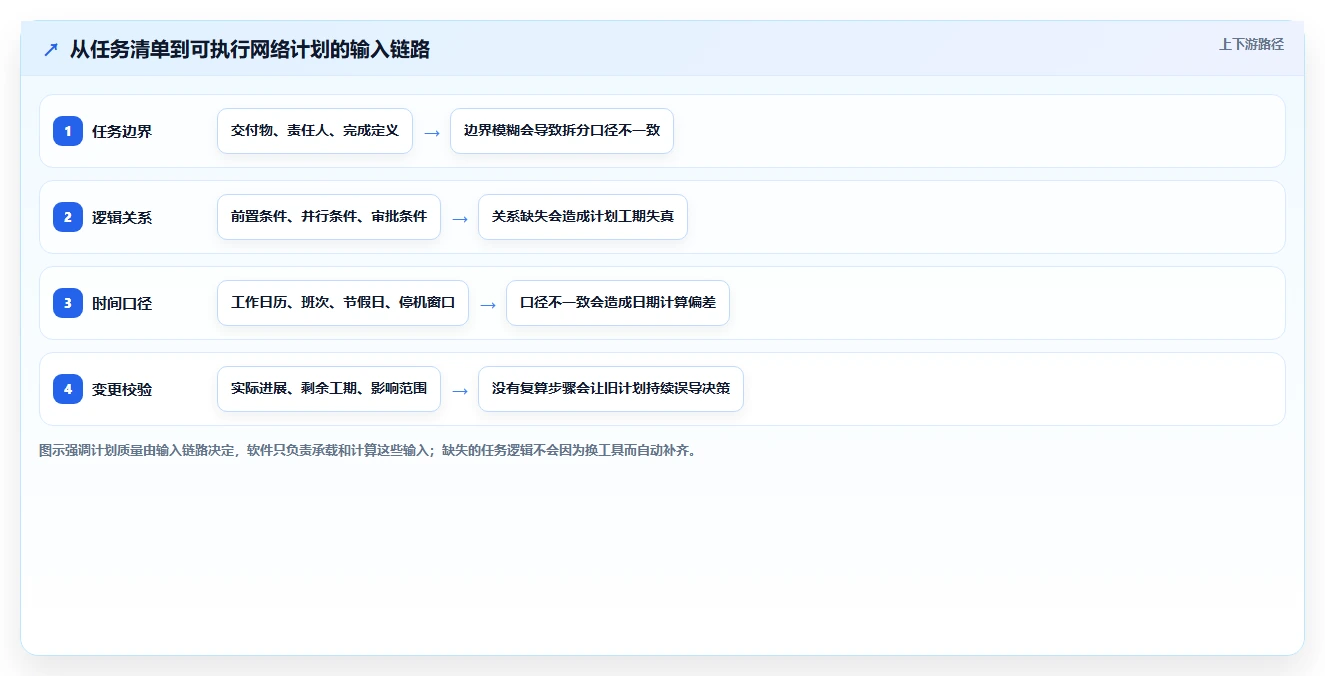Click the number 1 step badge
This screenshot has height=676, width=1325.
(x=68, y=131)
